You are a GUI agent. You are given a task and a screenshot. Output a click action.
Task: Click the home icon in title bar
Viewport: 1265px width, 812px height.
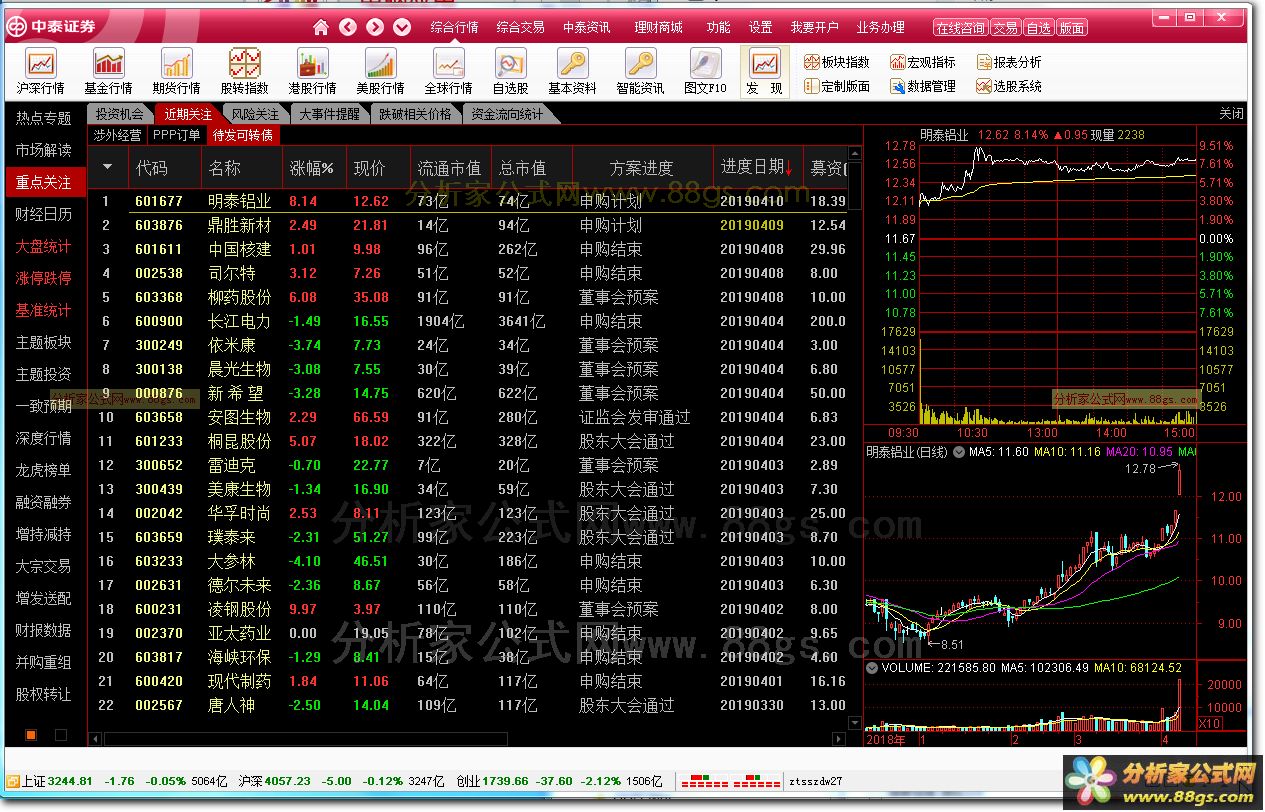(x=321, y=27)
